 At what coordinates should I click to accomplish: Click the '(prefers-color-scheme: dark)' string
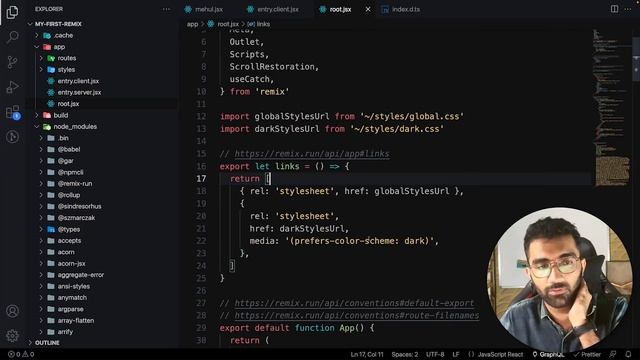pos(359,241)
